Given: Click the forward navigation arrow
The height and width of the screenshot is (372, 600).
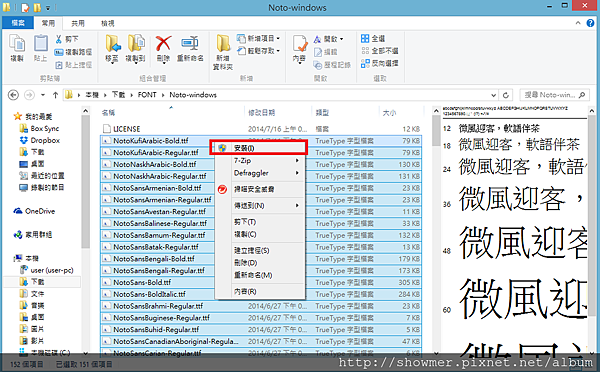Looking at the screenshot, I should click(x=29, y=95).
